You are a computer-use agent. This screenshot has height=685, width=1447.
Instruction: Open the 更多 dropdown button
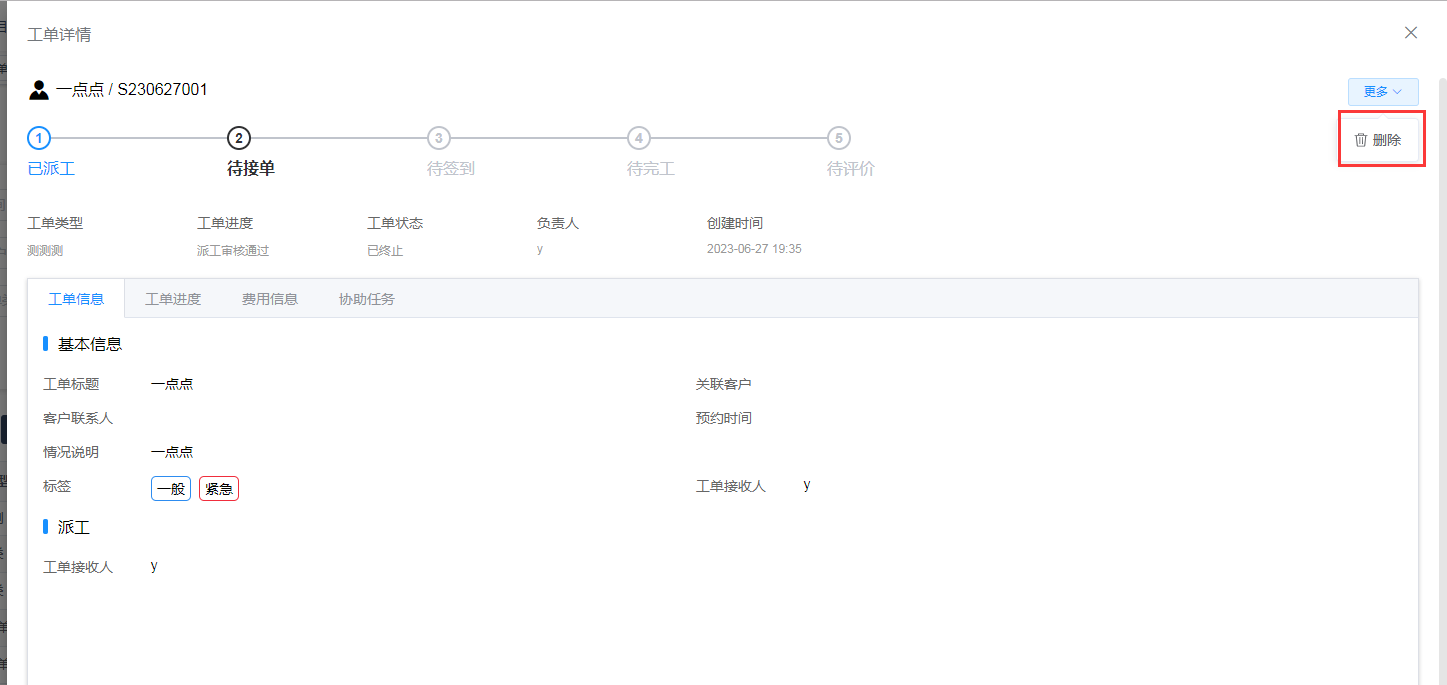click(x=1382, y=92)
